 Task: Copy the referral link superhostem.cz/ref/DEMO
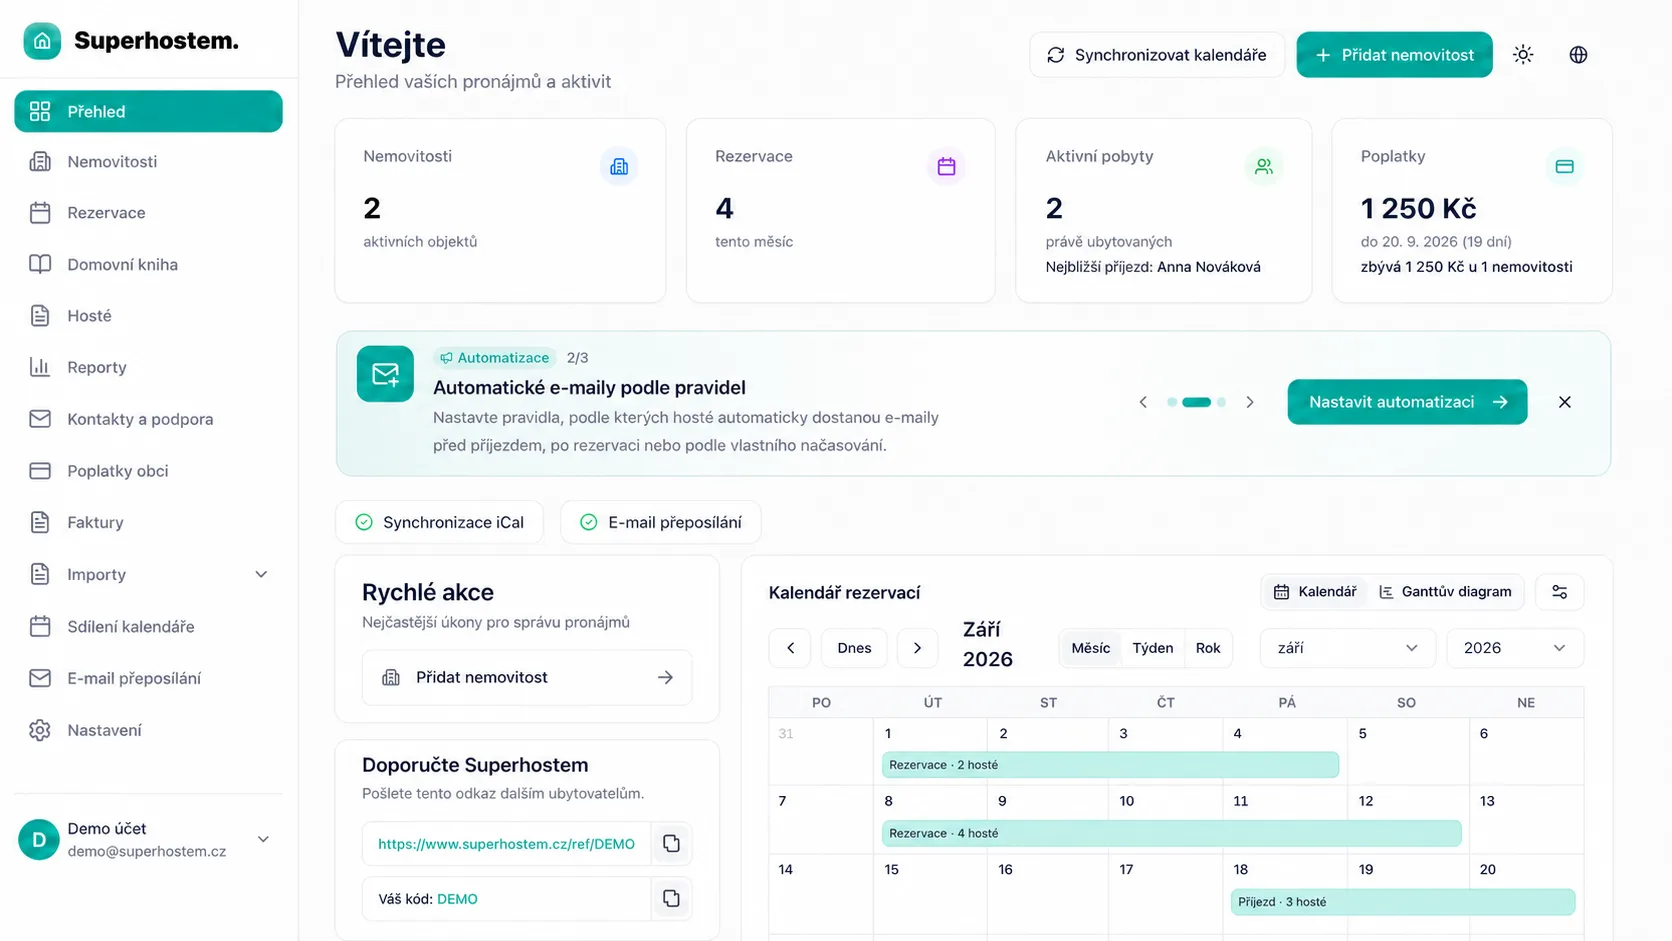pos(671,844)
